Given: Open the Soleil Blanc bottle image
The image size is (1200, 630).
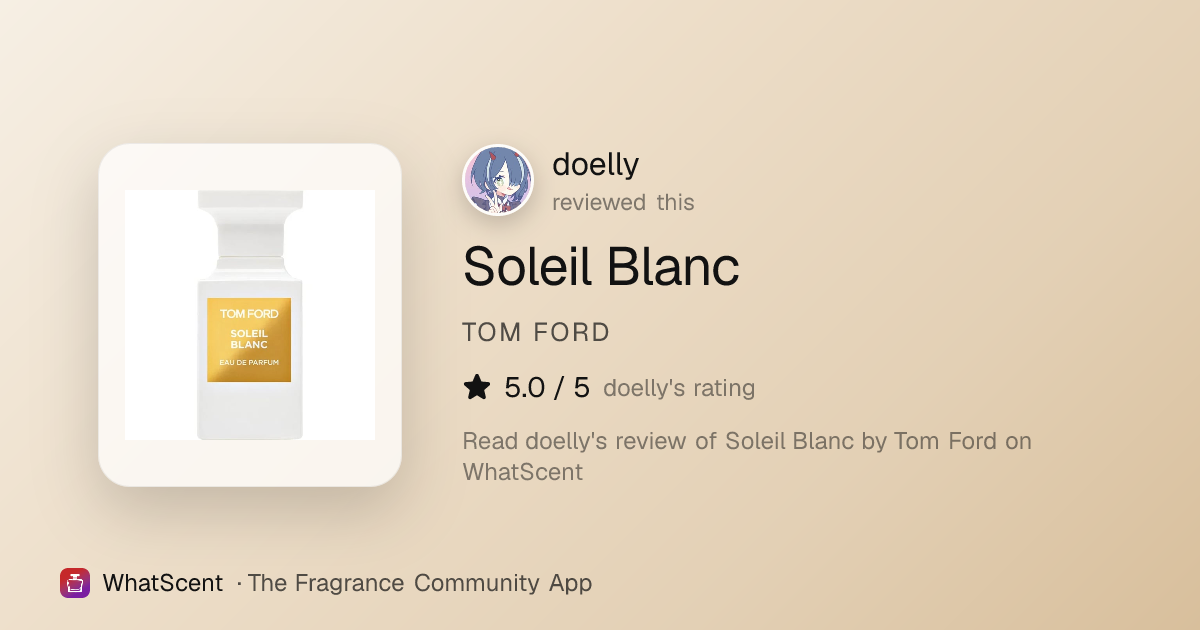Looking at the screenshot, I should 250,315.
